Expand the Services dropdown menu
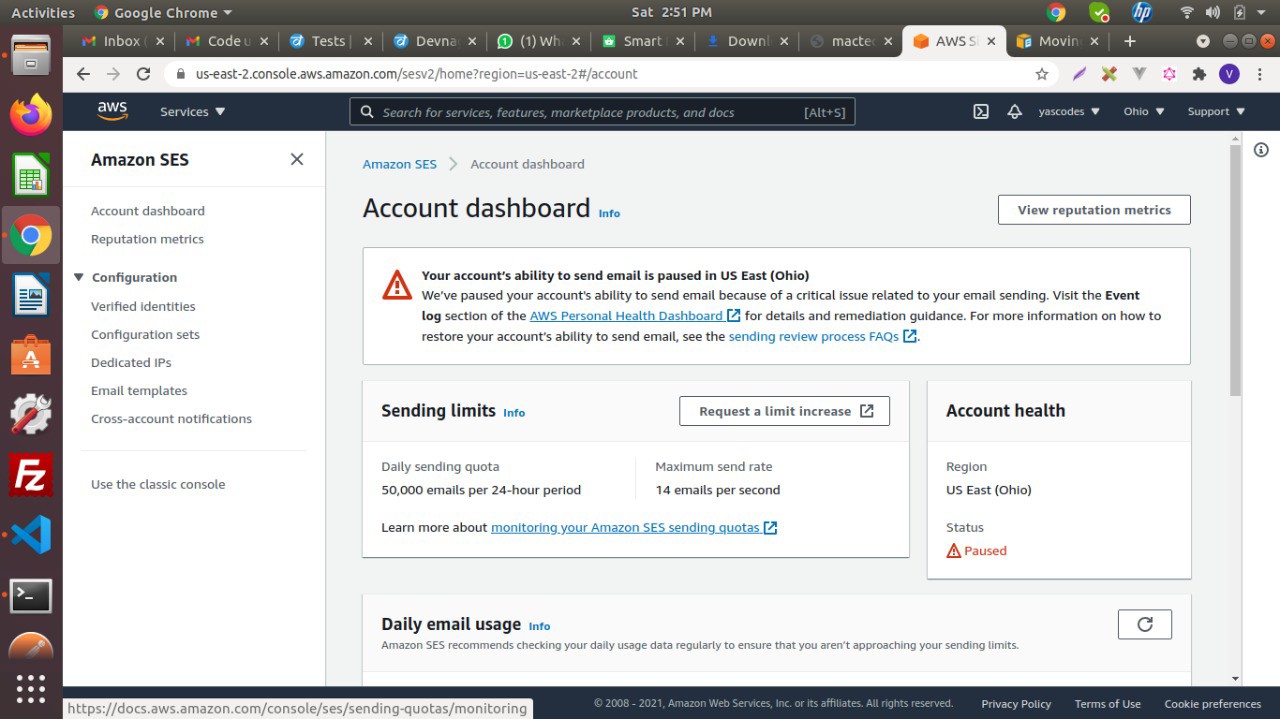This screenshot has height=719, width=1280. [x=193, y=112]
